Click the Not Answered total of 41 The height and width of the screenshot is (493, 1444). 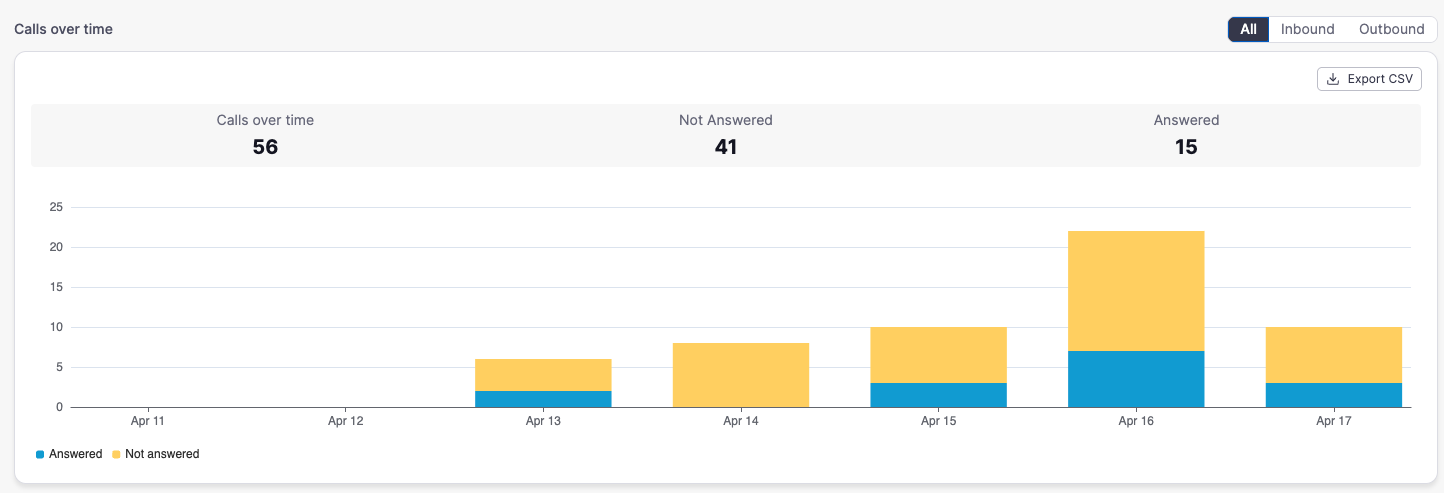[726, 147]
